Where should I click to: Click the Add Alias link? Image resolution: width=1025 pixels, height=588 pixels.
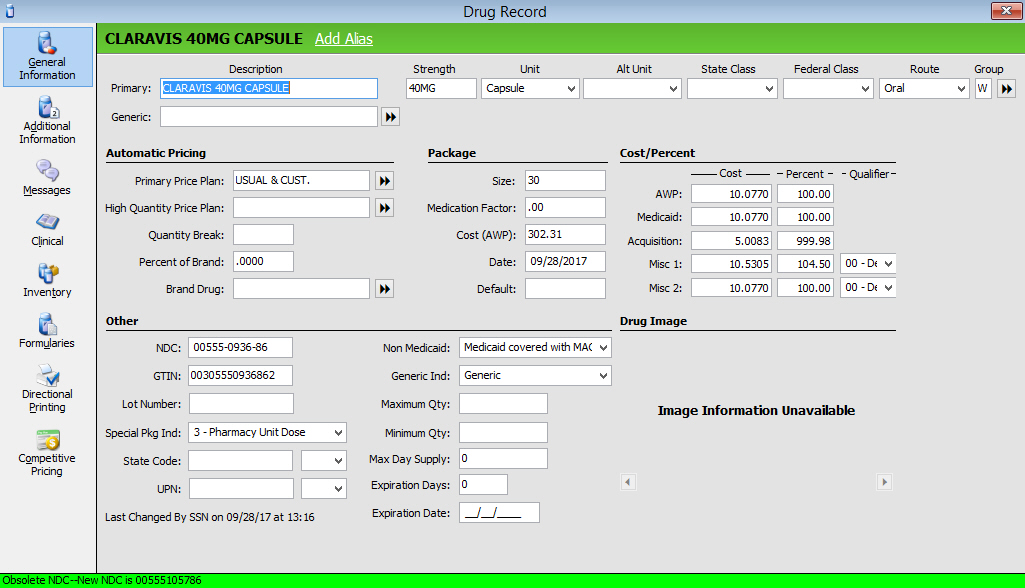coord(344,39)
